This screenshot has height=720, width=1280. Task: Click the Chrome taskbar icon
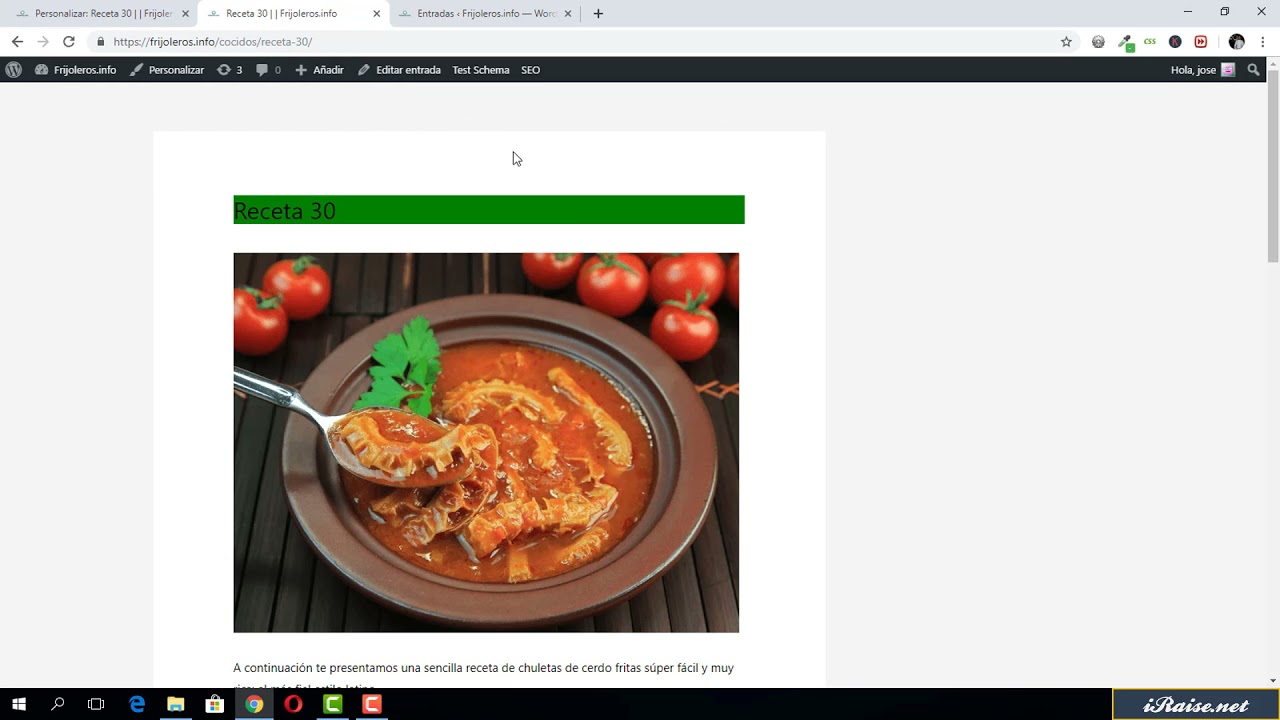(x=254, y=704)
